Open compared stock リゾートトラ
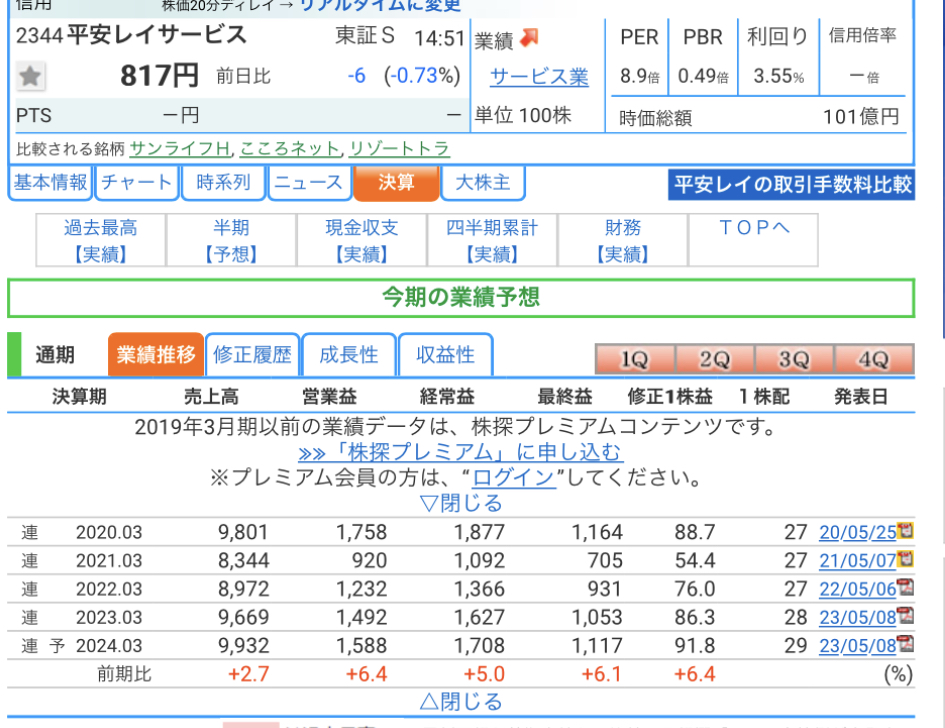Viewport: 945px width, 728px height. coord(400,148)
